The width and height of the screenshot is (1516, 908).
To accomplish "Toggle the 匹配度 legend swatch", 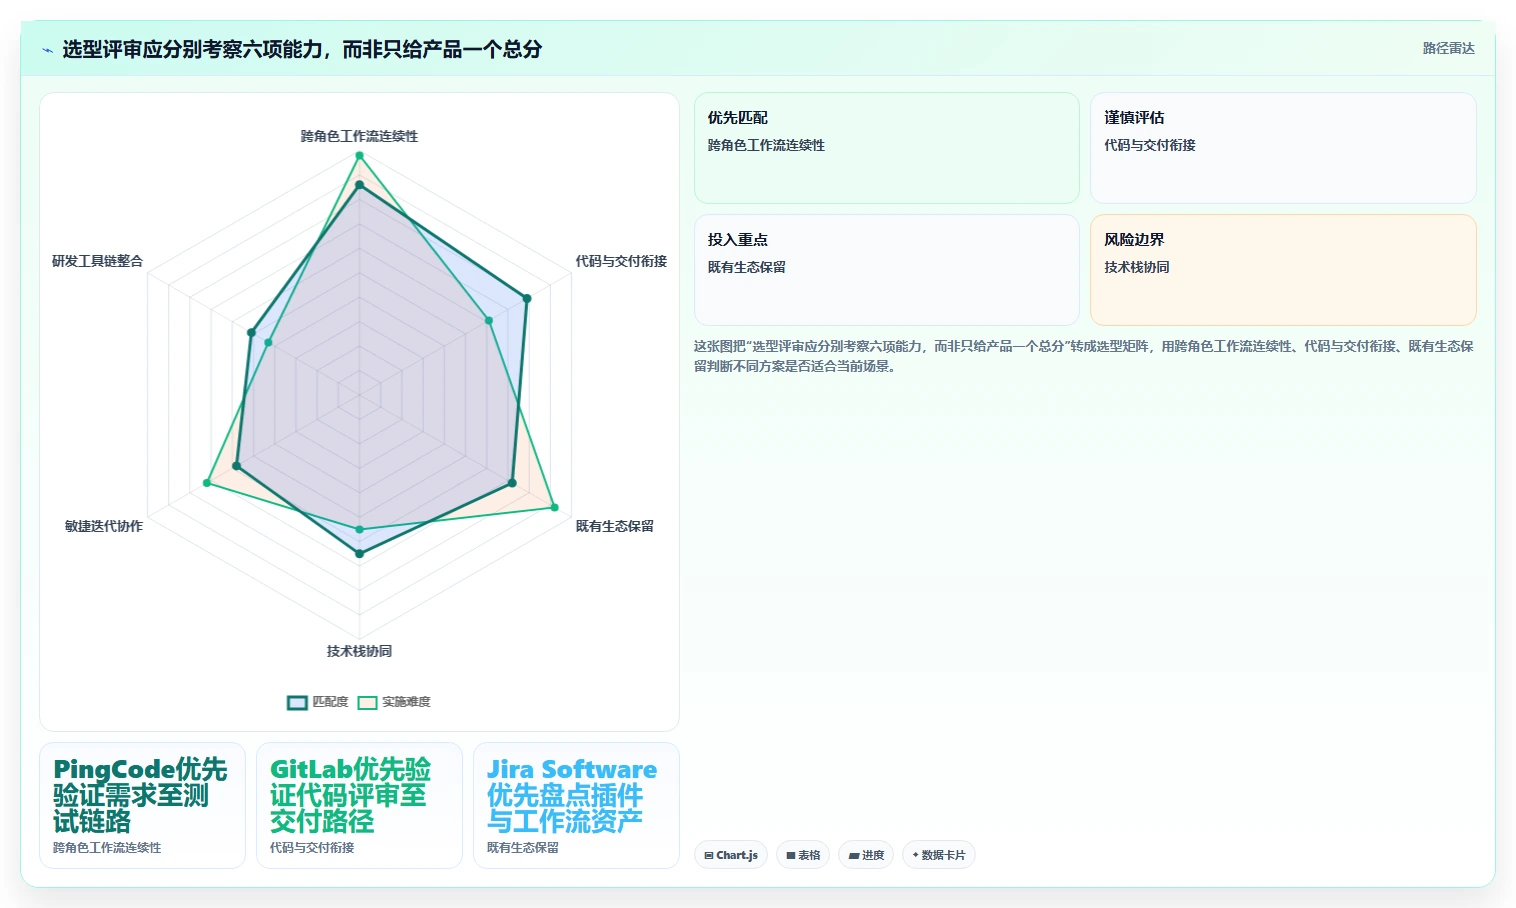I will 297,702.
